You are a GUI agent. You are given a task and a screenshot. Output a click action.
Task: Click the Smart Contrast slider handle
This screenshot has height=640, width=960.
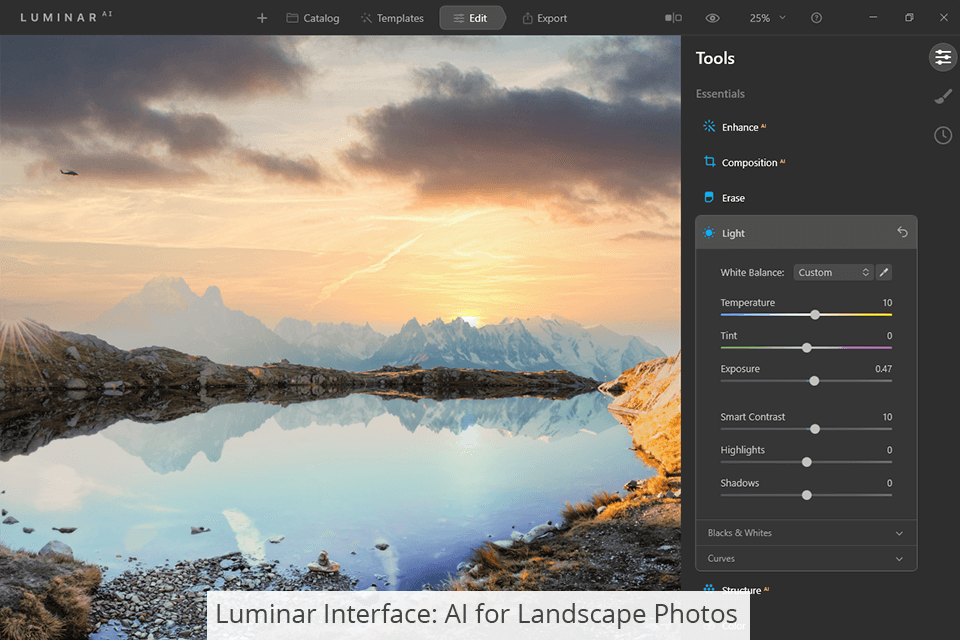[815, 429]
